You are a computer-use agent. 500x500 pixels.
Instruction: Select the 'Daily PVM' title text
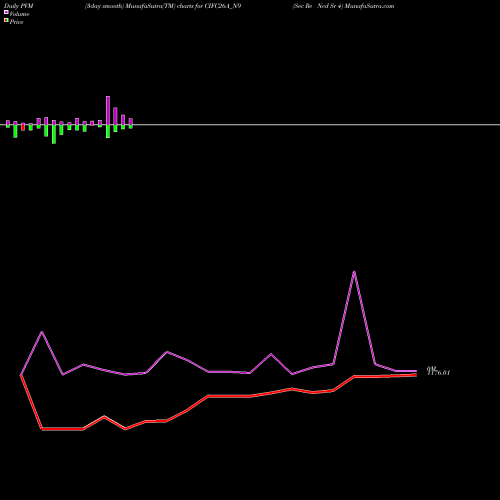click(18, 6)
